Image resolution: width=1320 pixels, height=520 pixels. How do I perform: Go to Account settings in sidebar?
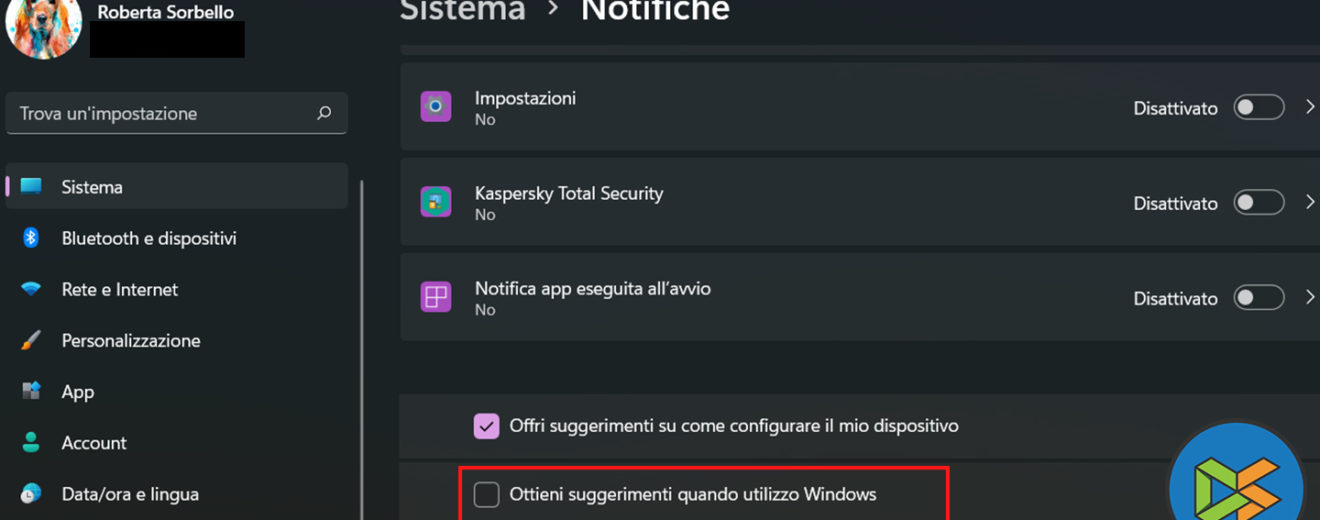click(94, 443)
